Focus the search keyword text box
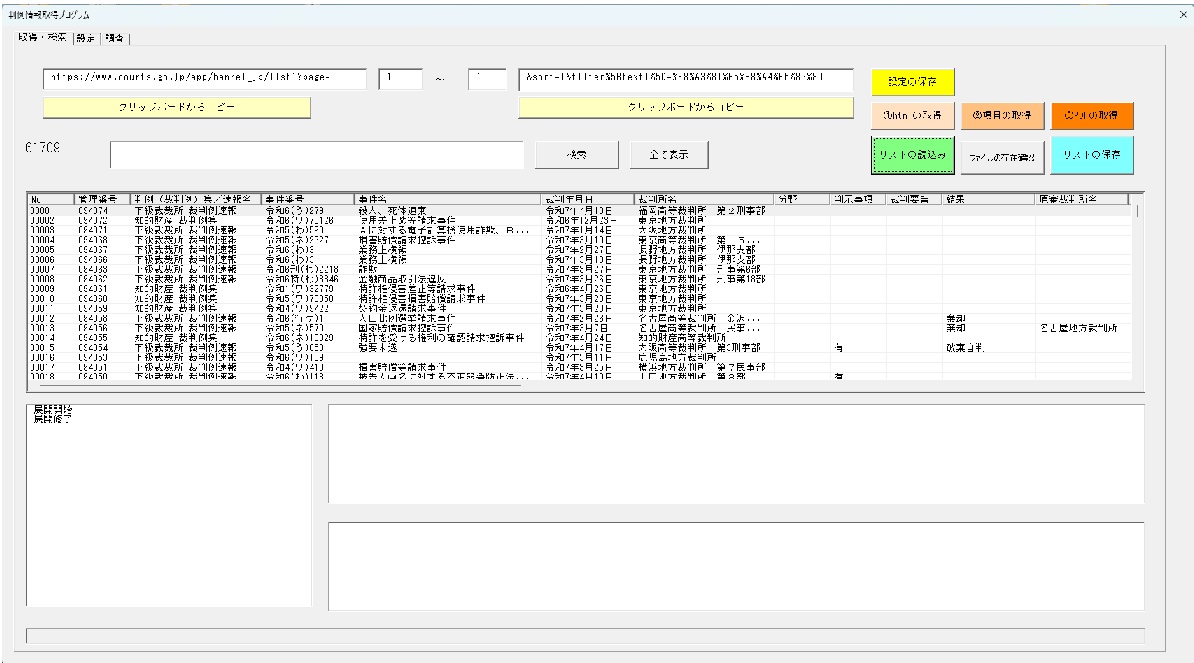Image resolution: width=1194 pixels, height=663 pixels. pos(317,155)
